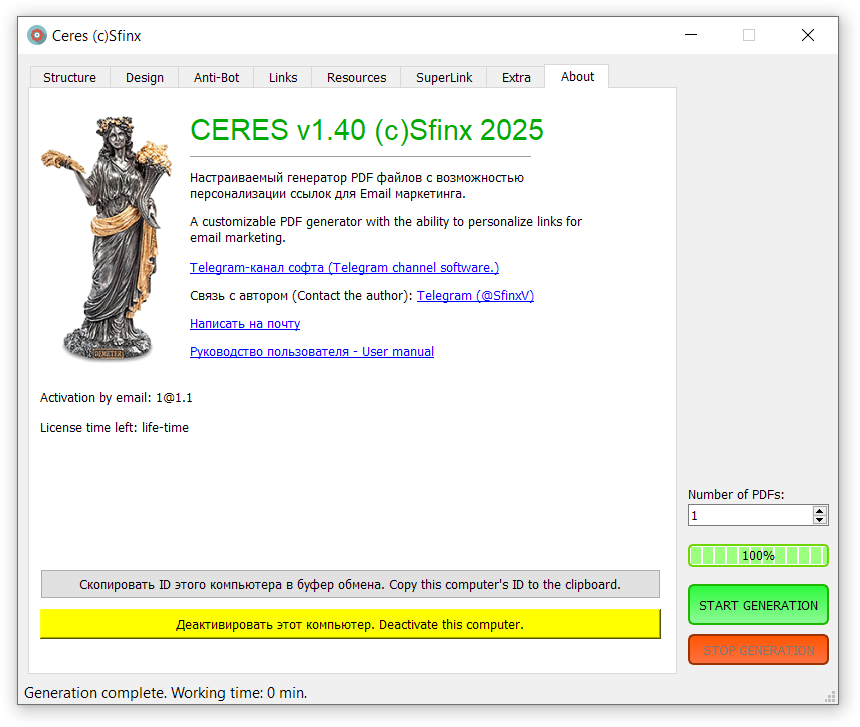Switch to the SuperLink tab
860x727 pixels.
444,77
